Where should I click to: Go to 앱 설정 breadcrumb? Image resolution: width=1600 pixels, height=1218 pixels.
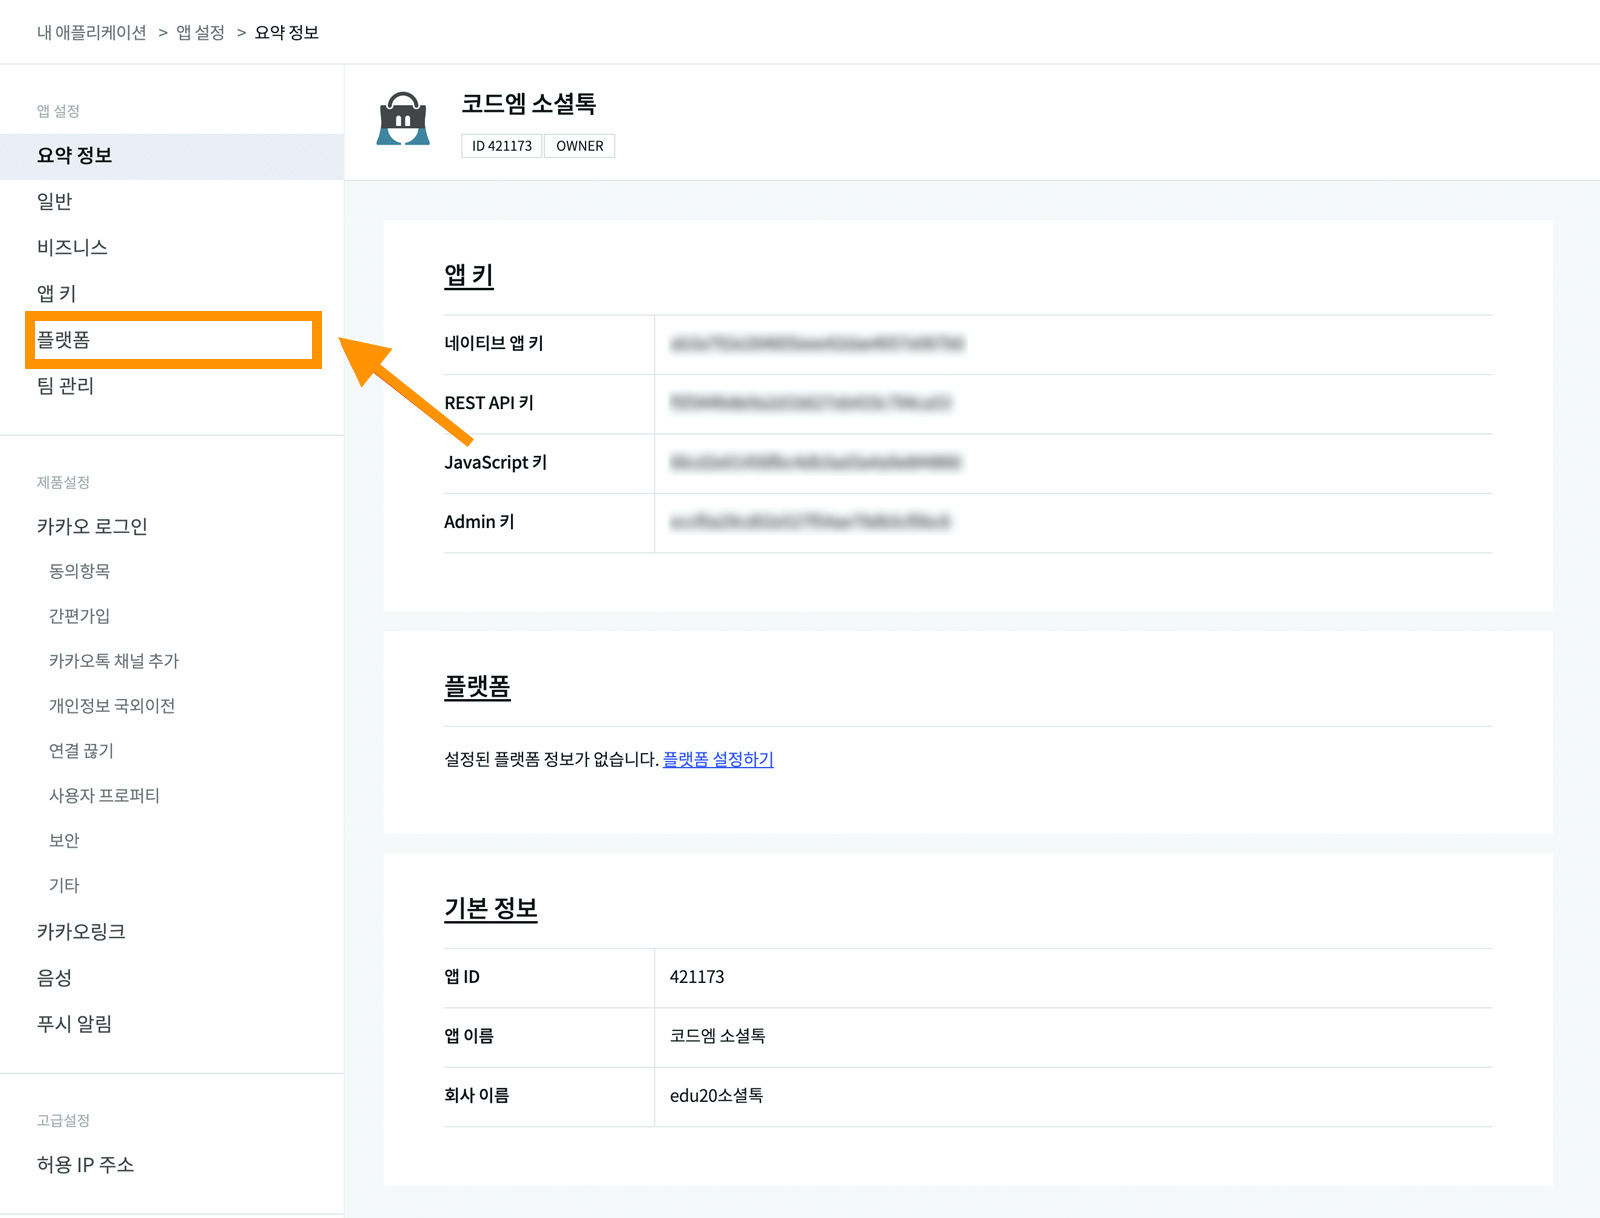pos(200,33)
